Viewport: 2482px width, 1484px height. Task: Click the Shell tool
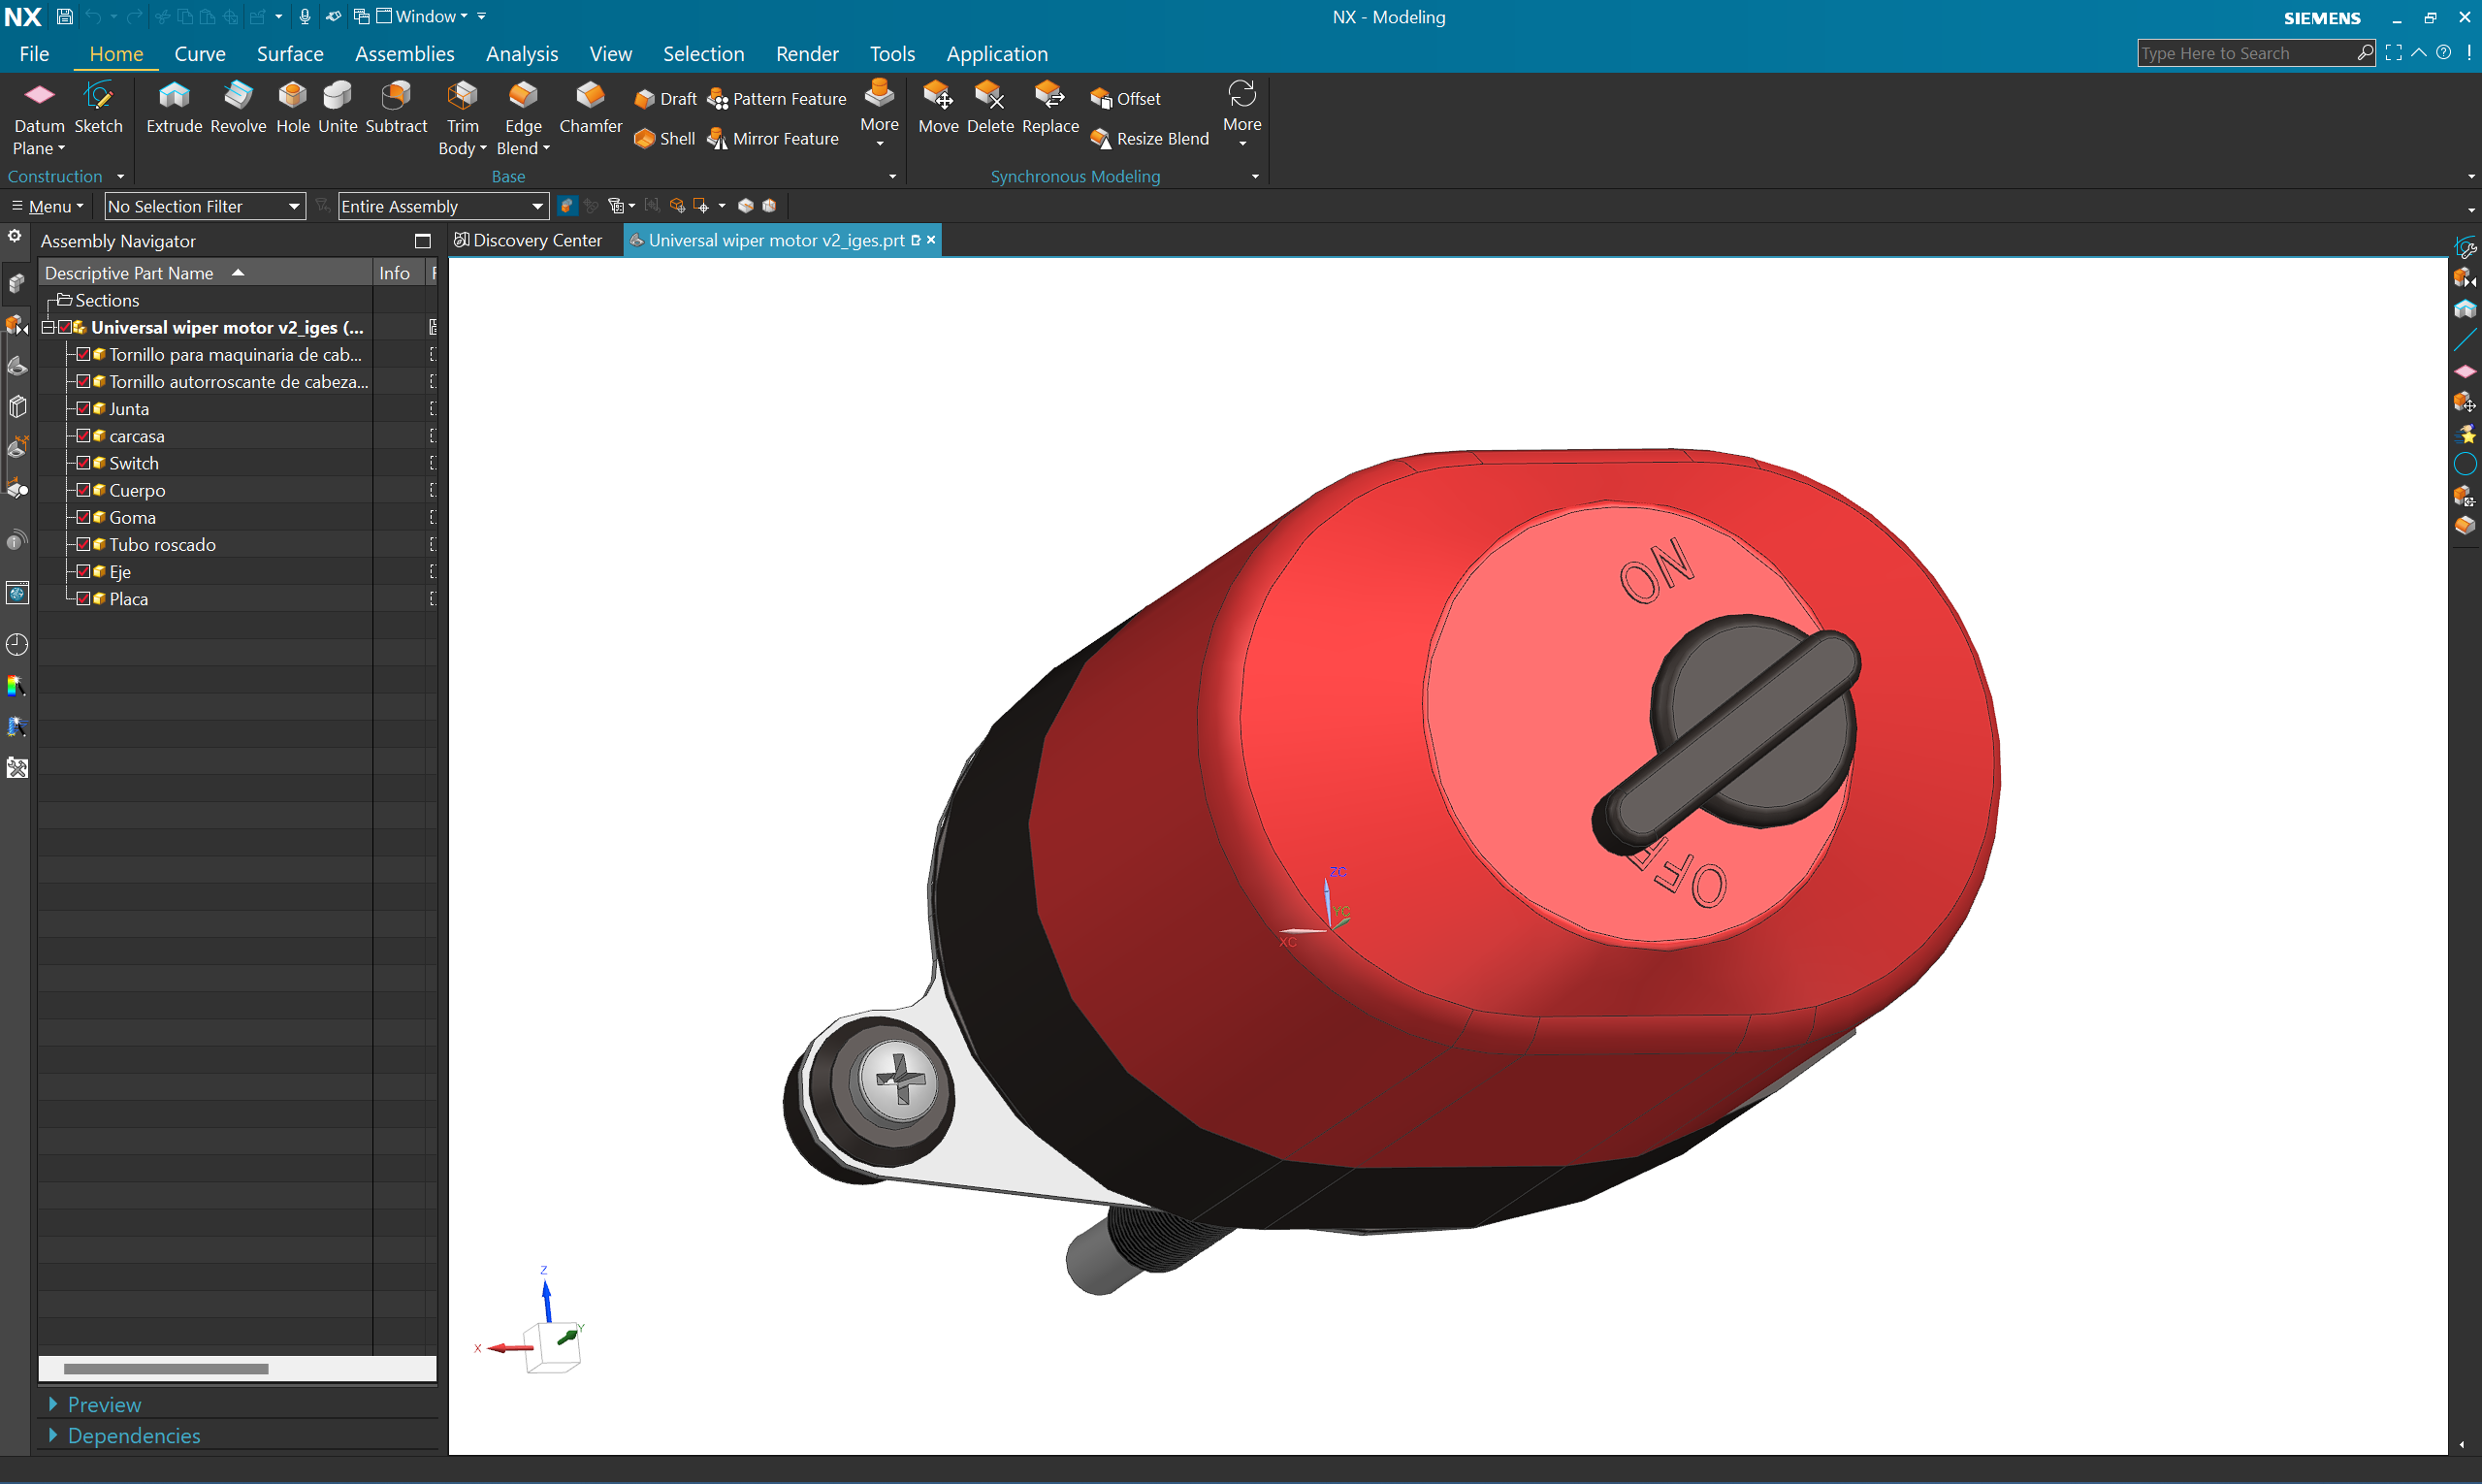click(x=664, y=139)
